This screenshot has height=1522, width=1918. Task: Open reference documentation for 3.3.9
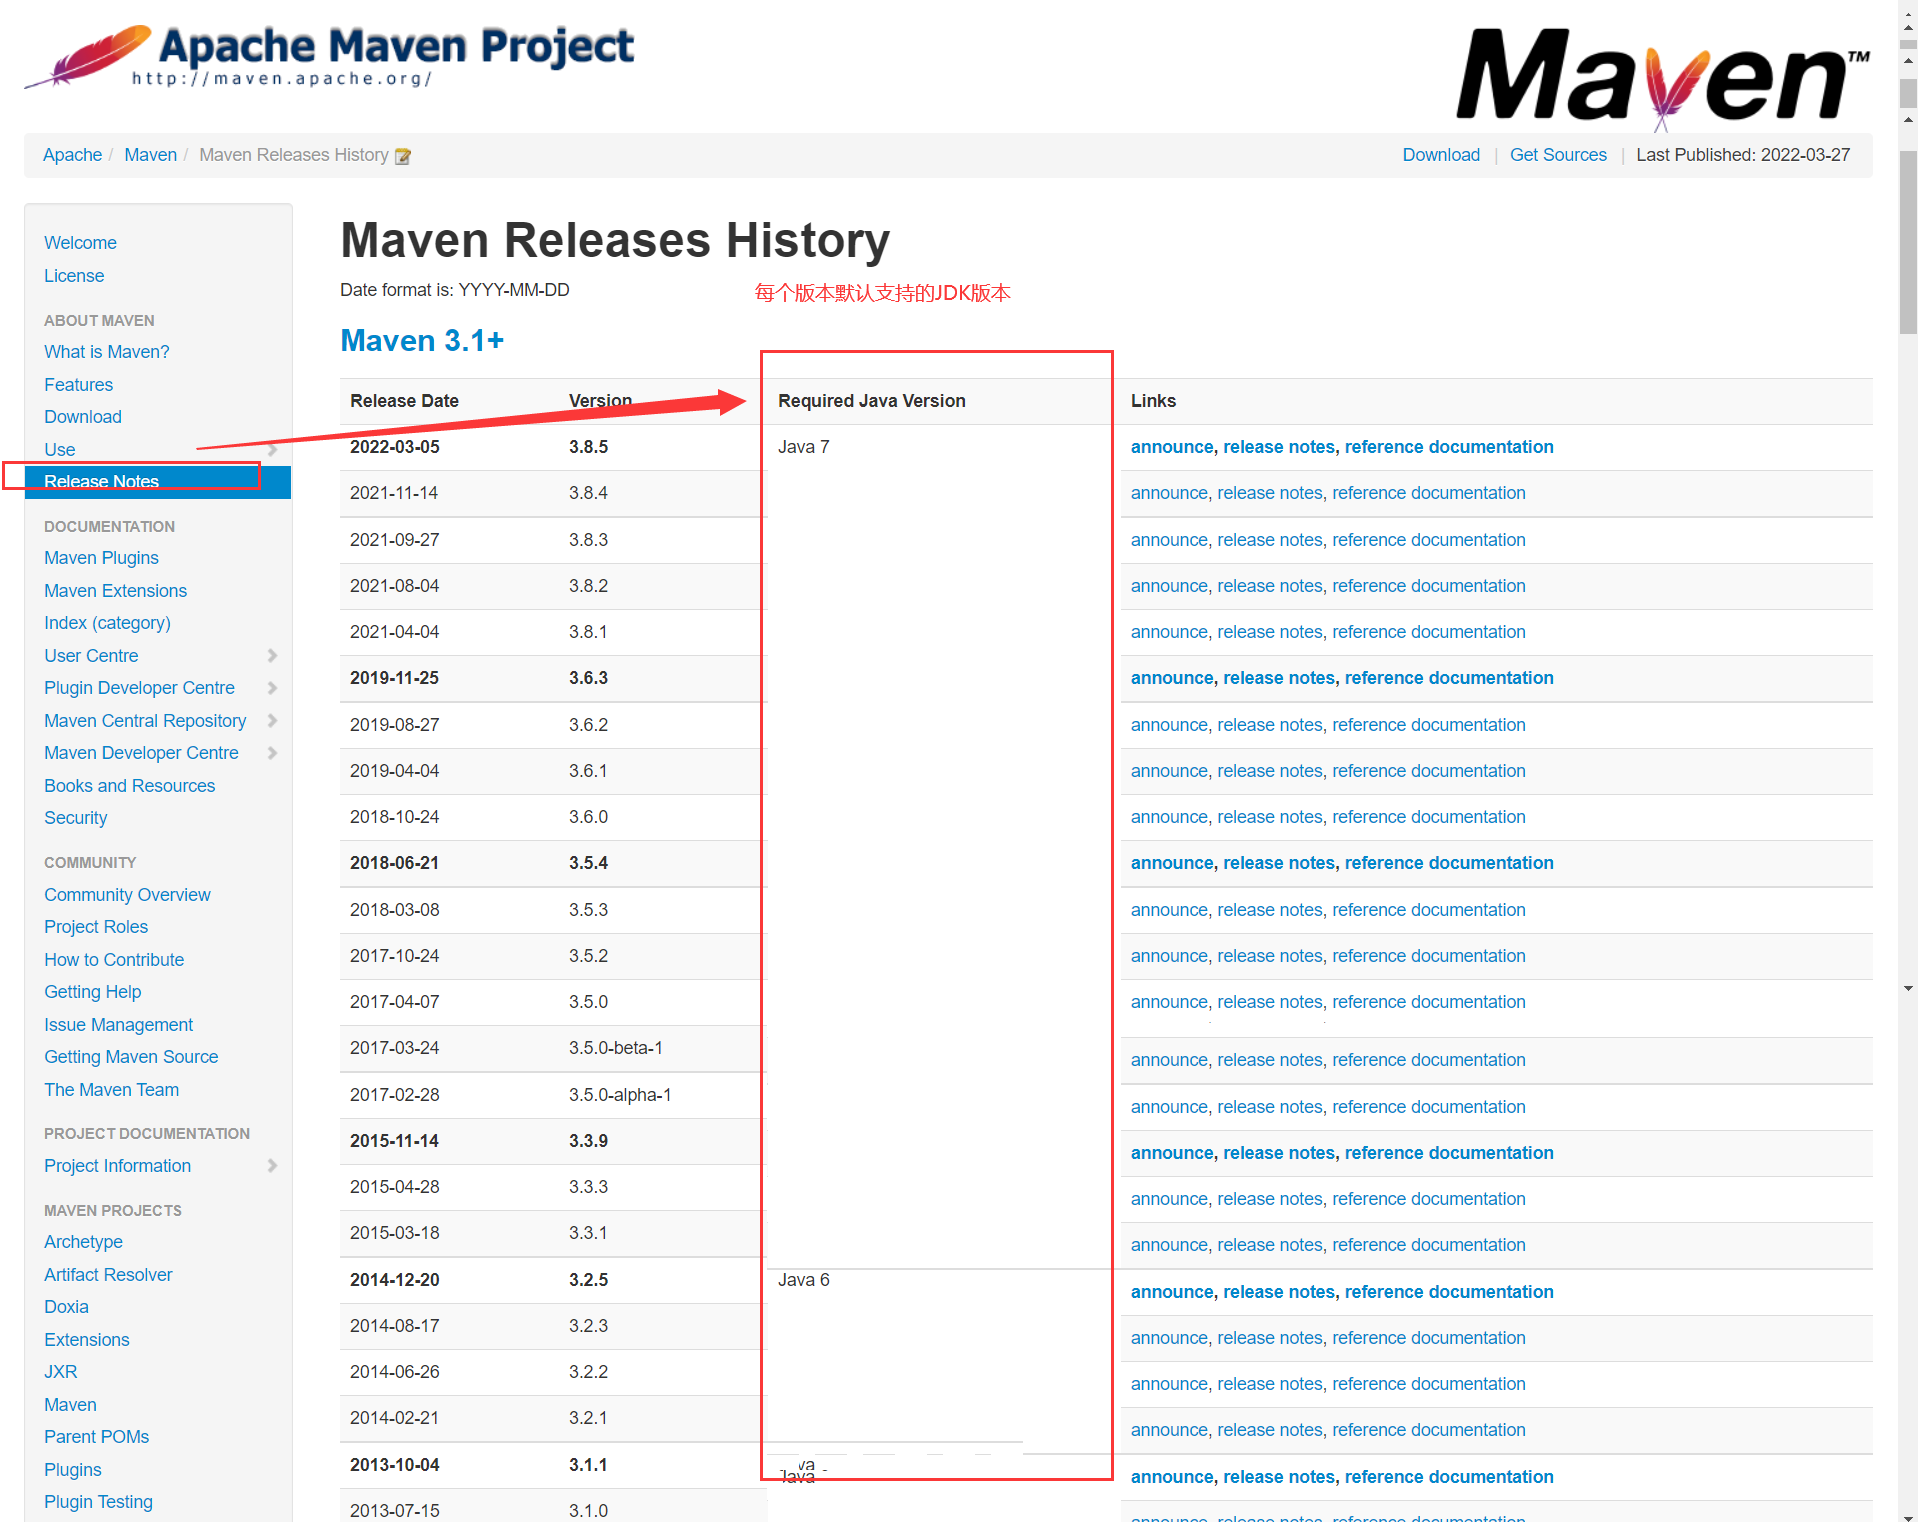tap(1449, 1153)
